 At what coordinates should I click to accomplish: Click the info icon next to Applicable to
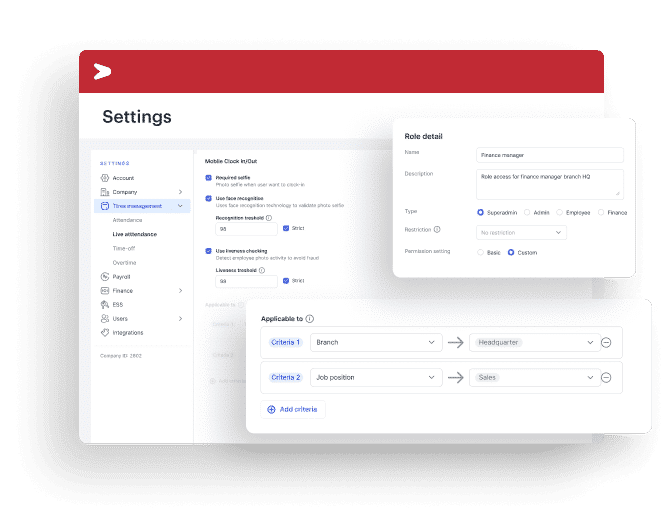(309, 318)
